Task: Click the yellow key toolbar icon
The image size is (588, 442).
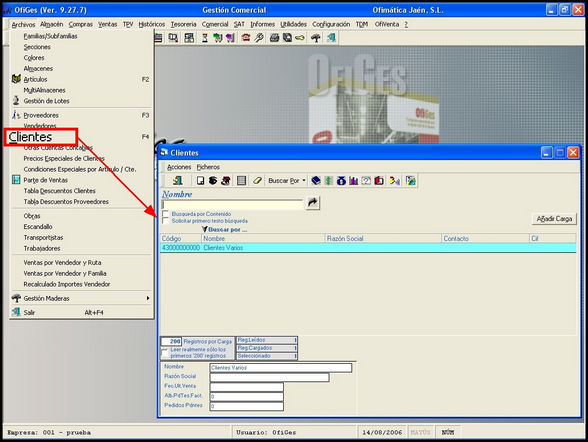Action: tap(300, 38)
